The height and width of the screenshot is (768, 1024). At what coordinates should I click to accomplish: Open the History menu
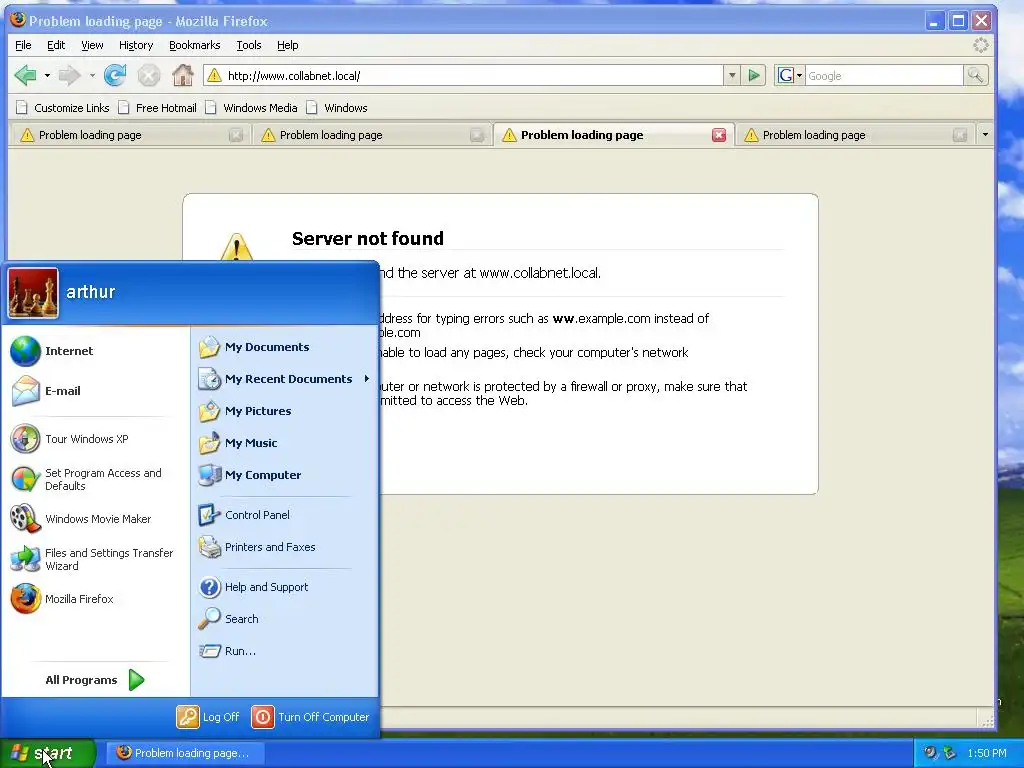136,45
